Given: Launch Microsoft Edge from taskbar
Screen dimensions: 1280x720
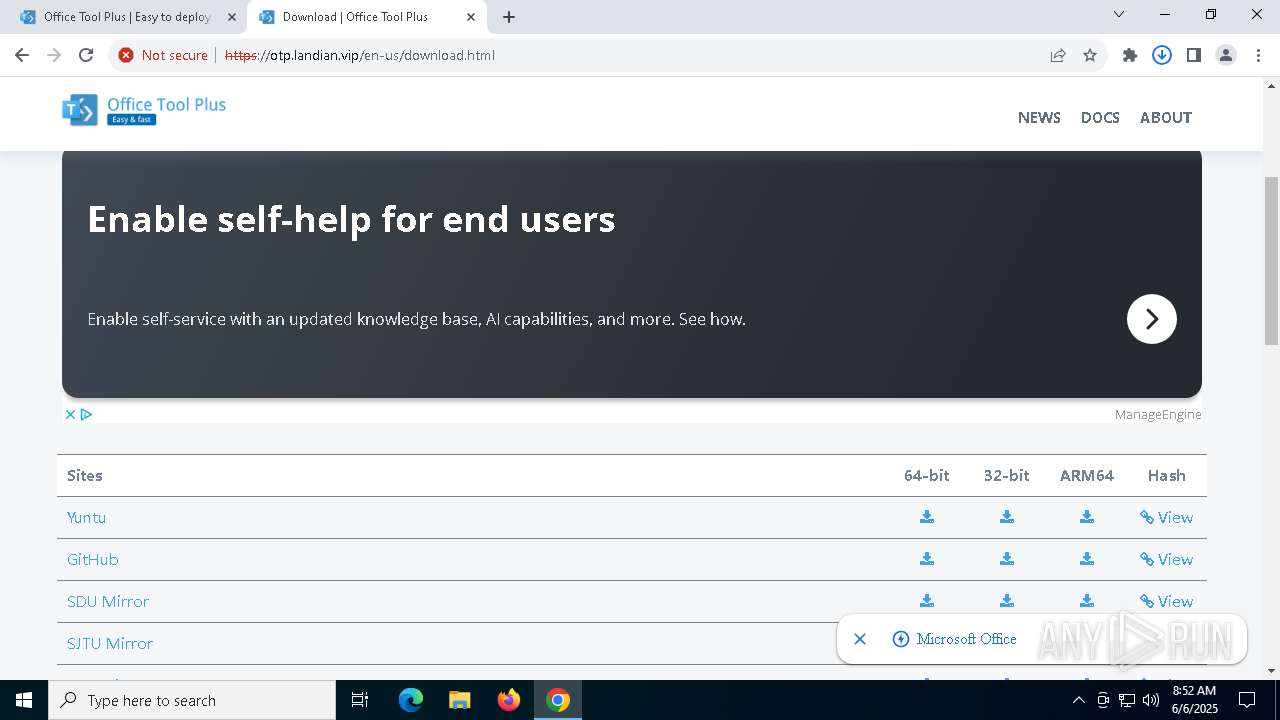Looking at the screenshot, I should [411, 700].
